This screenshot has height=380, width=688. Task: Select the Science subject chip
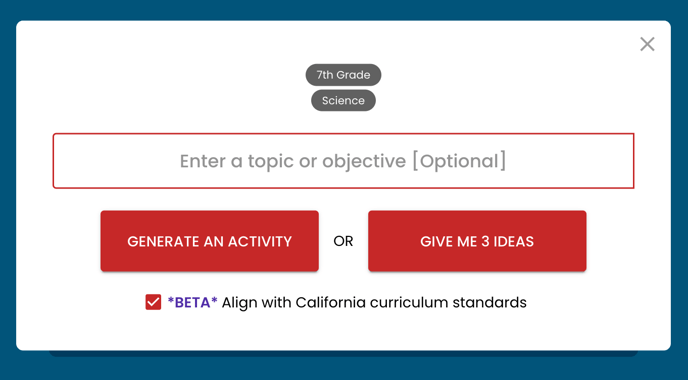[343, 100]
